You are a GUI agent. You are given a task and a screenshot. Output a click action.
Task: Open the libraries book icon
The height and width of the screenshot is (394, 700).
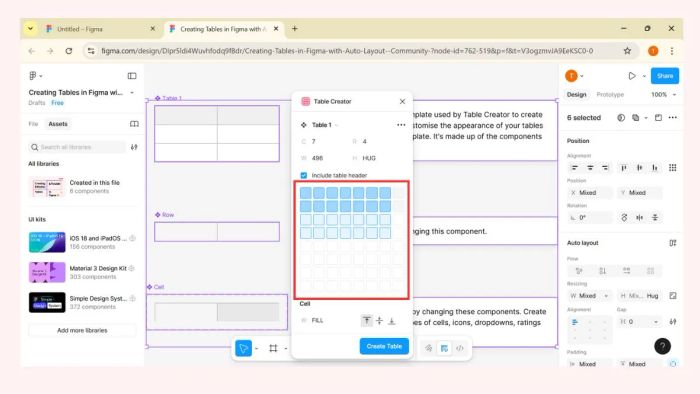(134, 124)
